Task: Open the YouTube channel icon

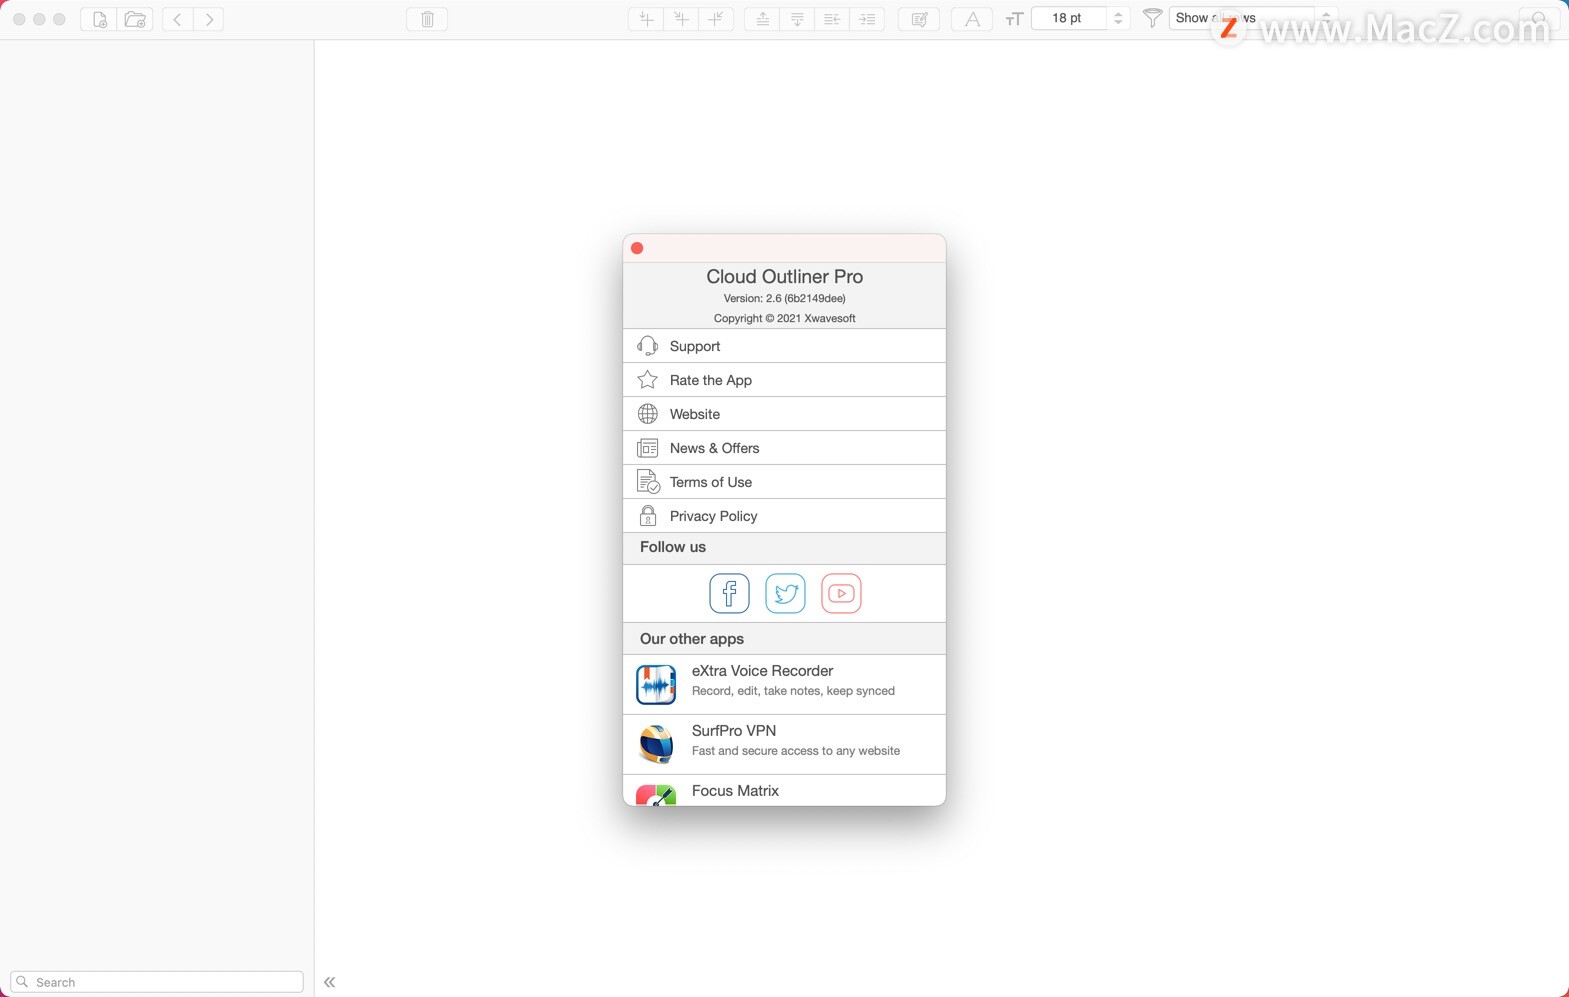Action: pos(841,593)
